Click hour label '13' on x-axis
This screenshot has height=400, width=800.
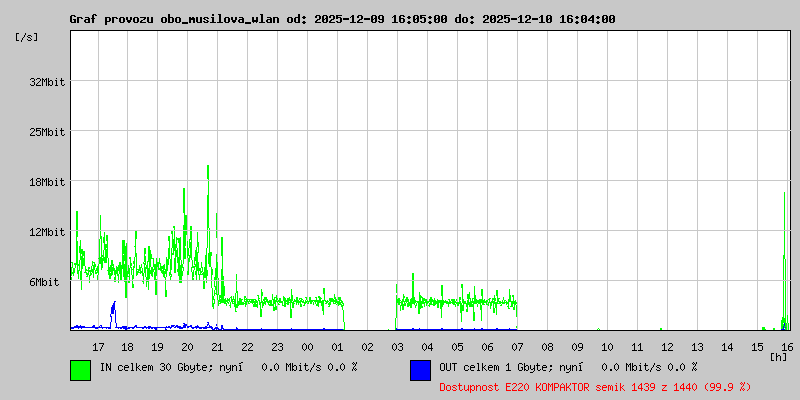click(697, 347)
